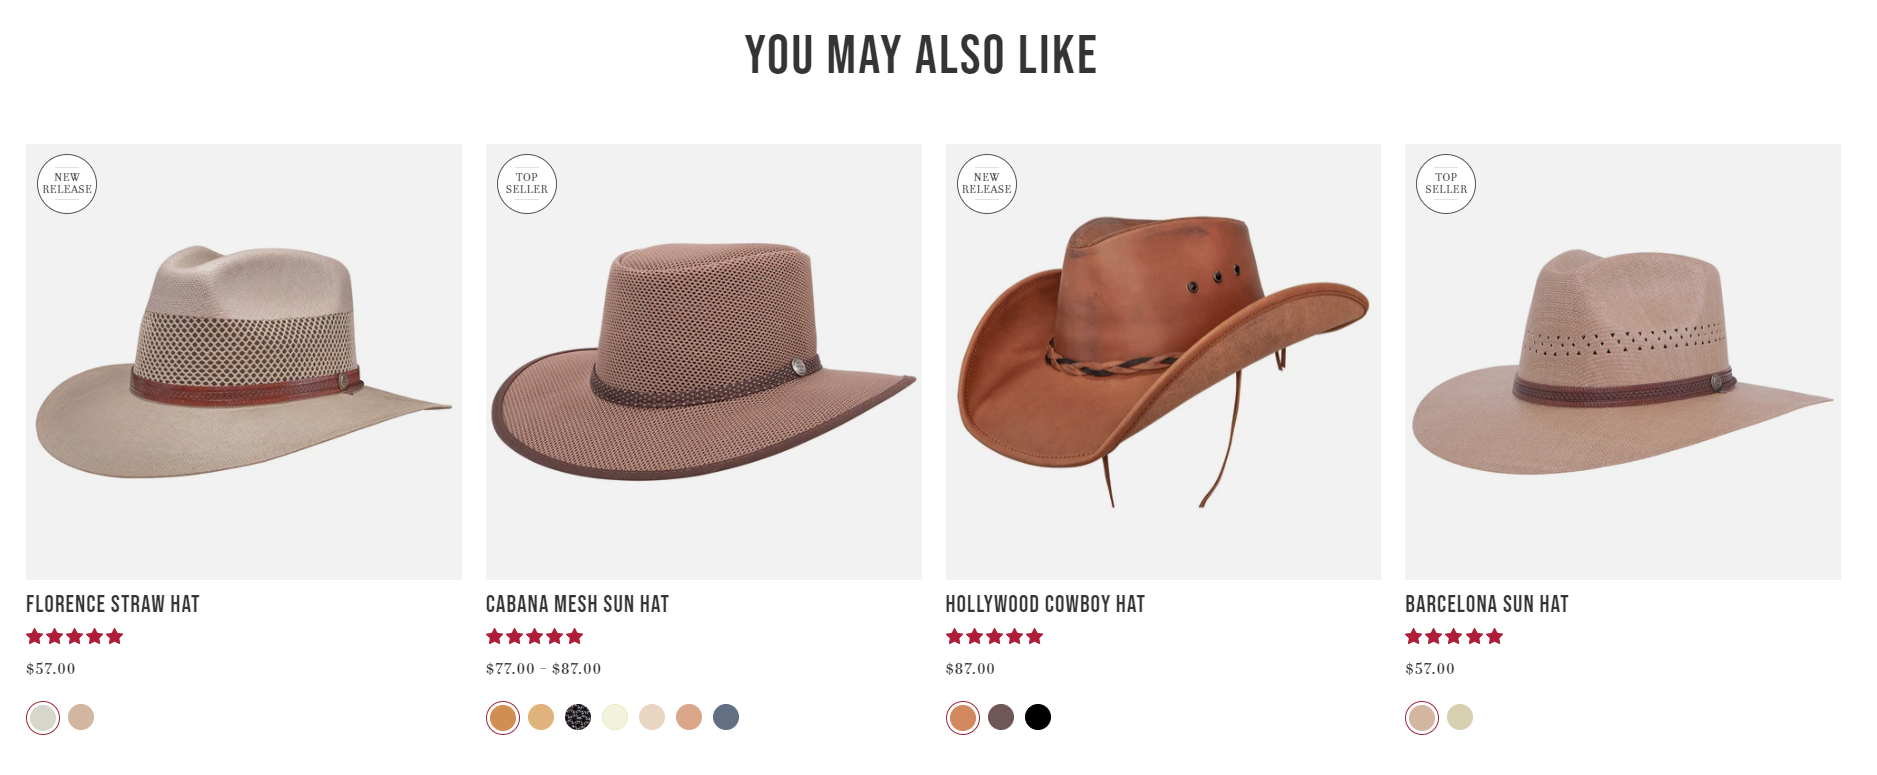1877x775 pixels.
Task: Select the cream swatch for Cabana Mesh Sun Hat
Action: [x=615, y=717]
